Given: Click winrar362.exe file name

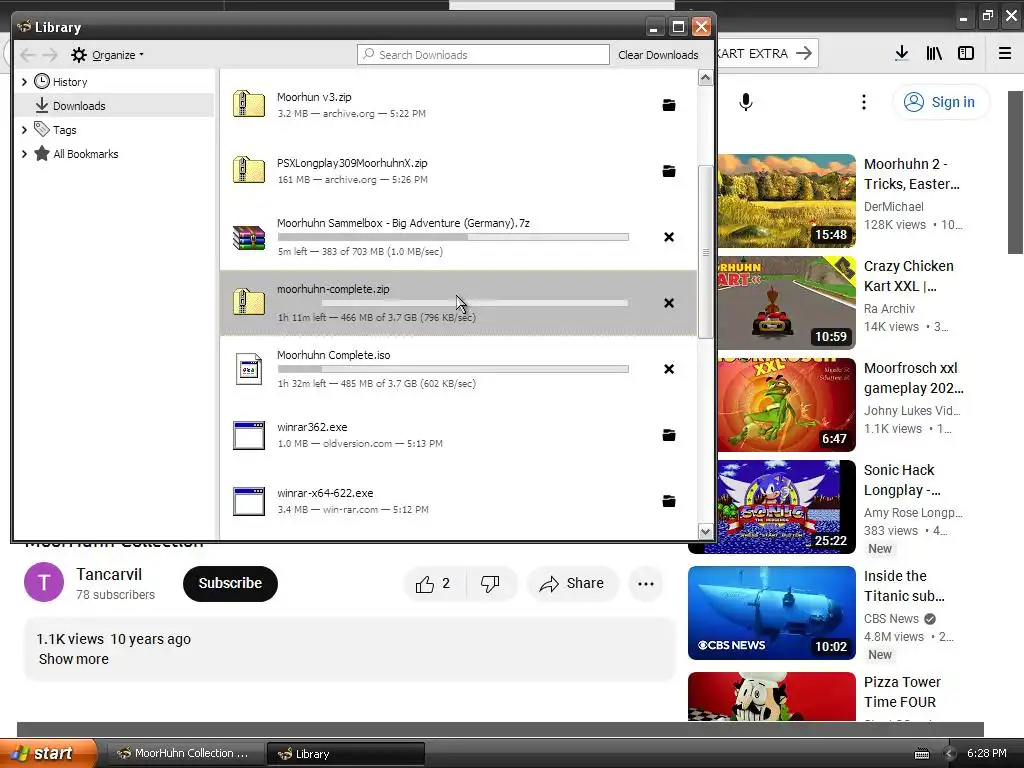Looking at the screenshot, I should pyautogui.click(x=312, y=427).
